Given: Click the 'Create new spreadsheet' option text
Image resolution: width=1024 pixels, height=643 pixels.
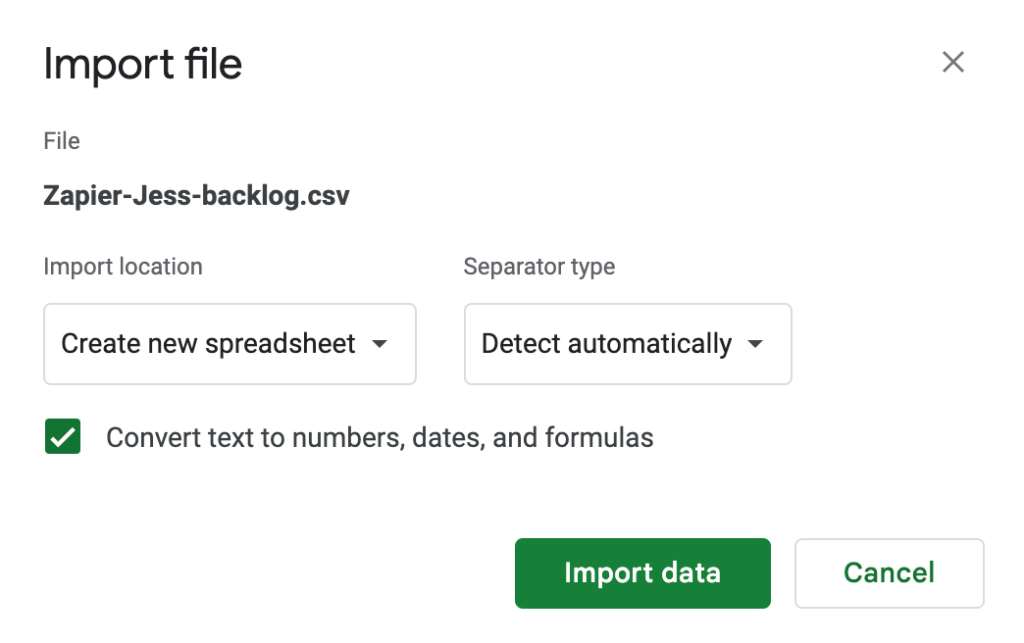Looking at the screenshot, I should [208, 344].
